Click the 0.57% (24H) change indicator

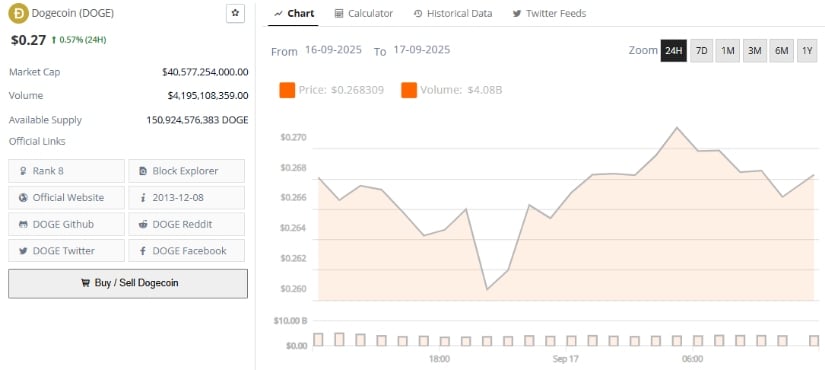click(79, 40)
